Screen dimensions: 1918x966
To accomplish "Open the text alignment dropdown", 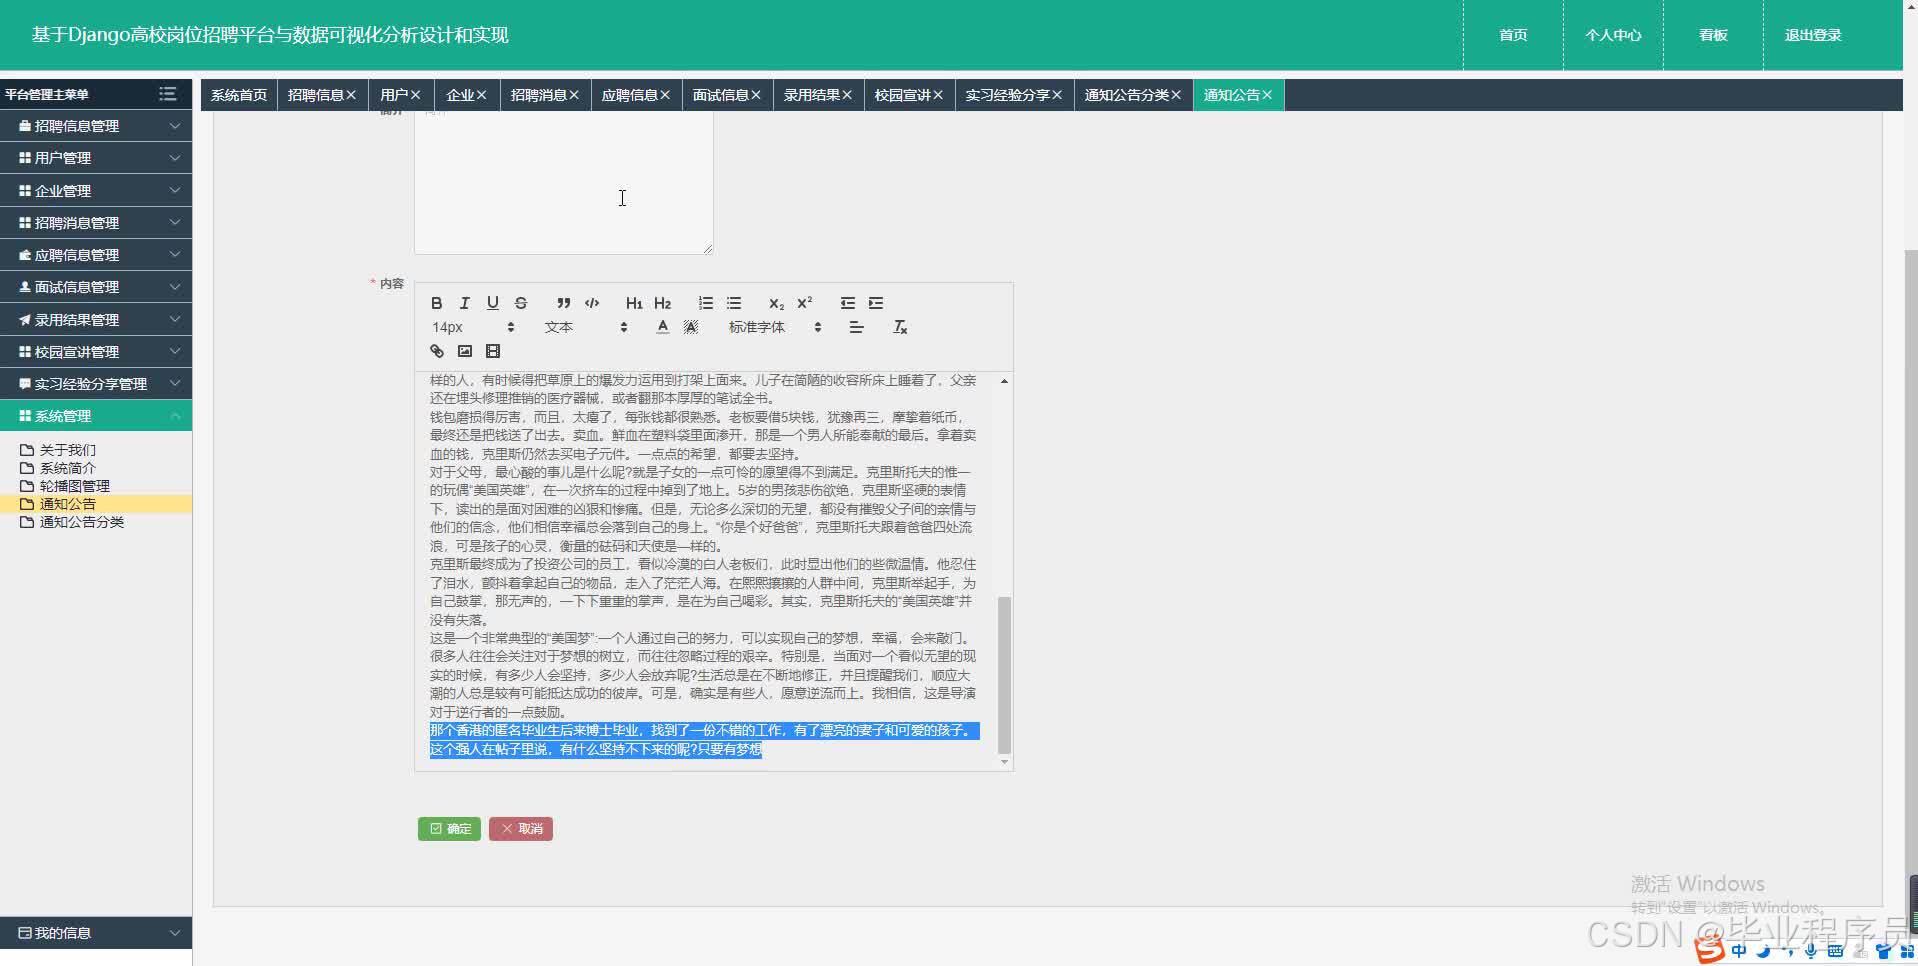I will [856, 327].
